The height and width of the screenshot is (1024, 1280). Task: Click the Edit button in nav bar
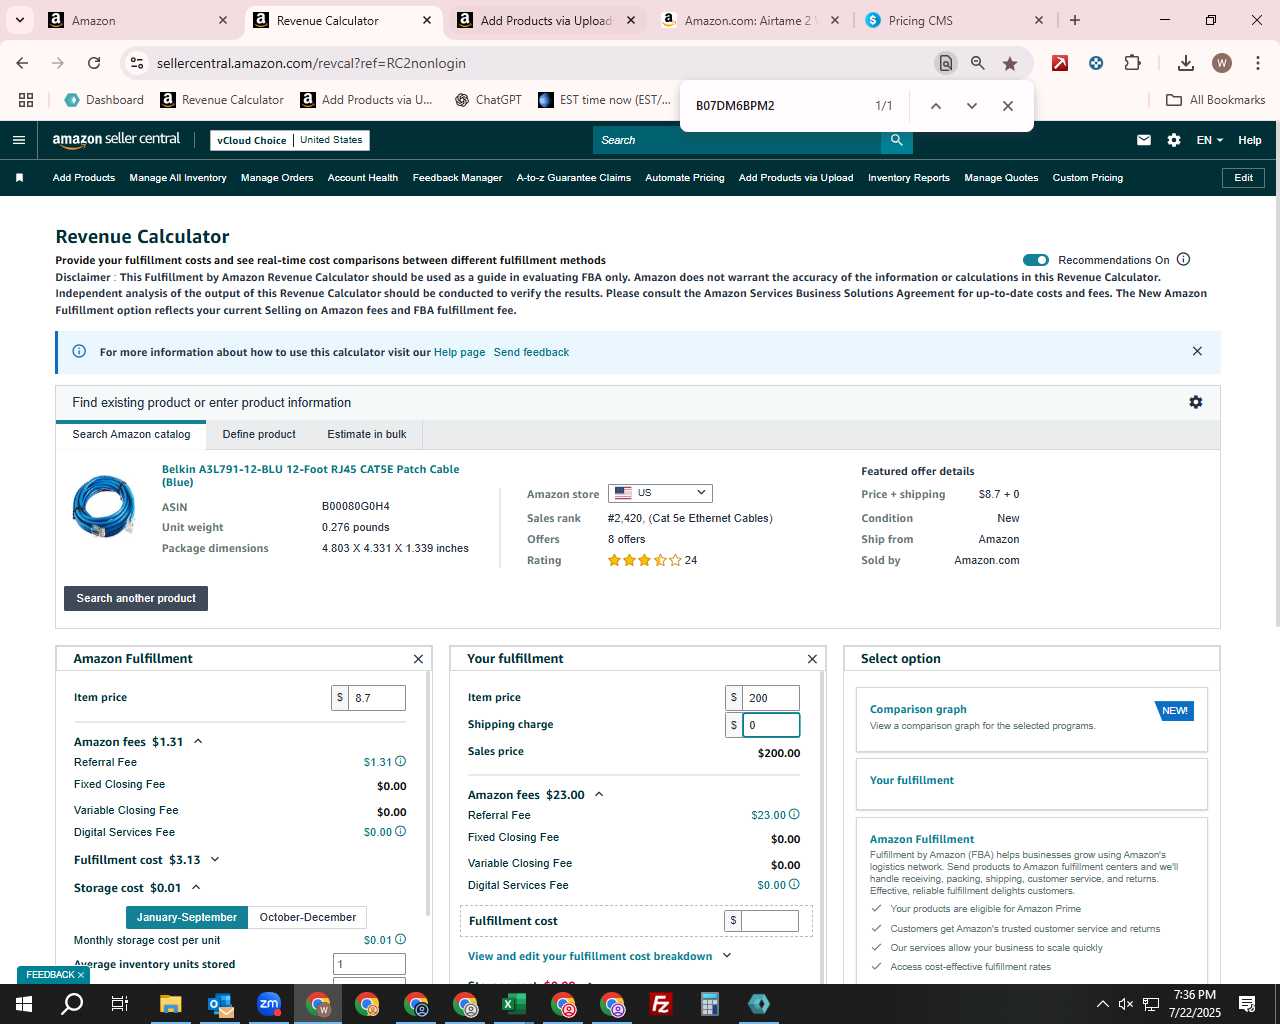(1243, 178)
